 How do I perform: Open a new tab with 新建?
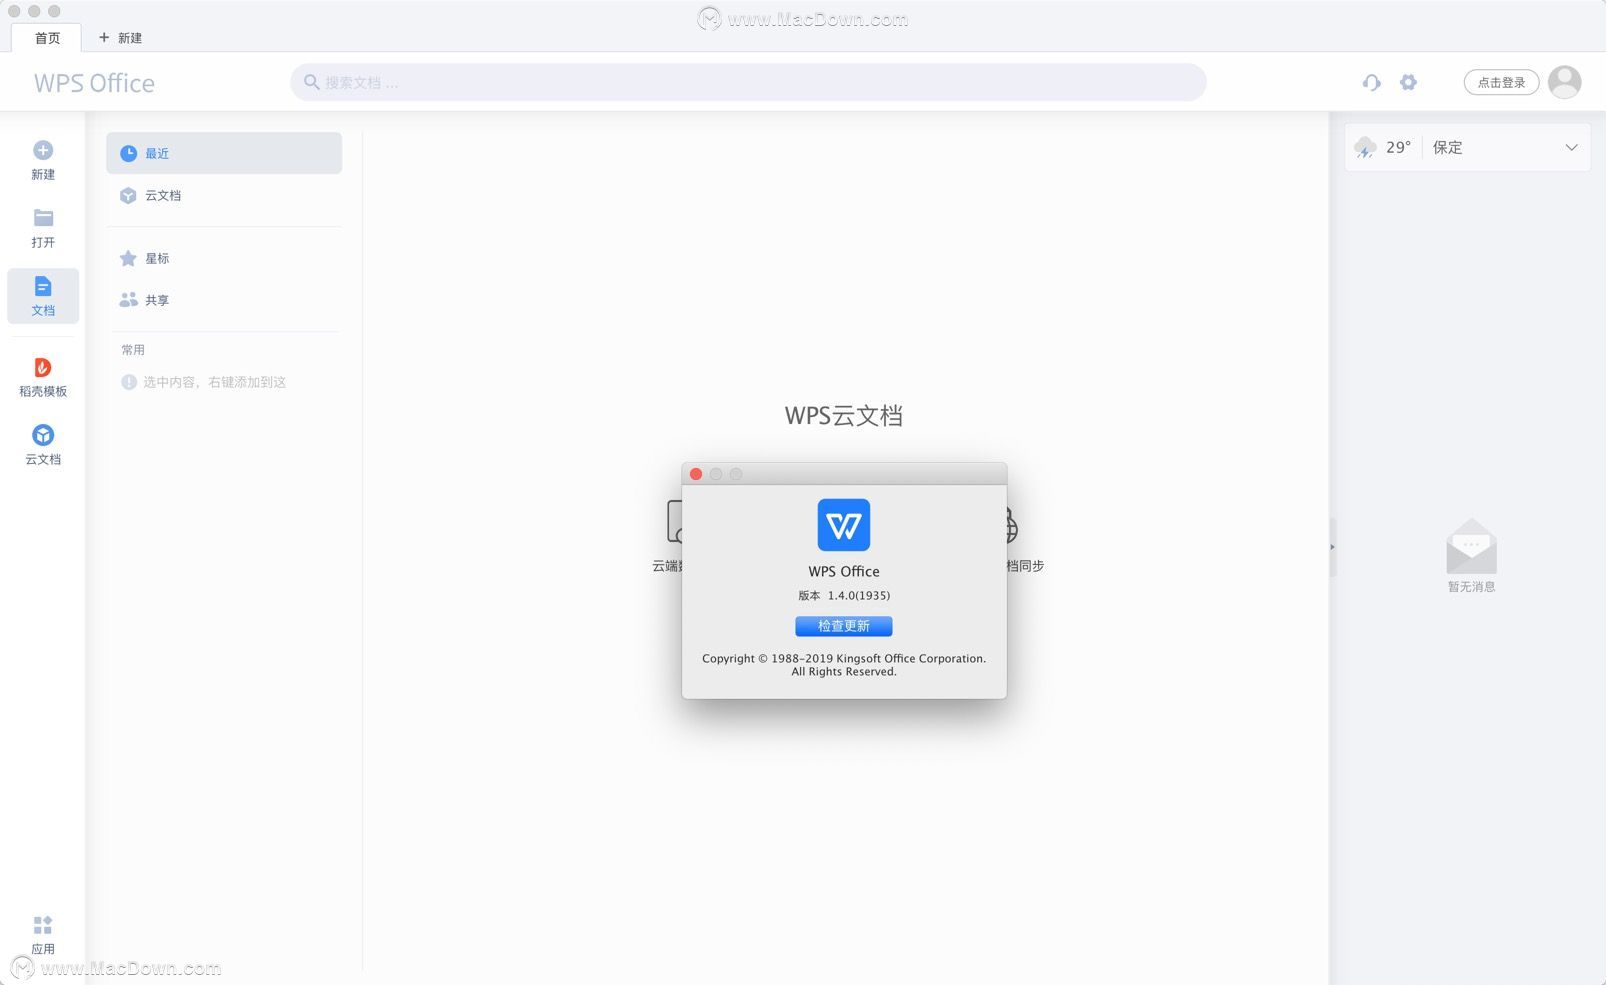(120, 38)
